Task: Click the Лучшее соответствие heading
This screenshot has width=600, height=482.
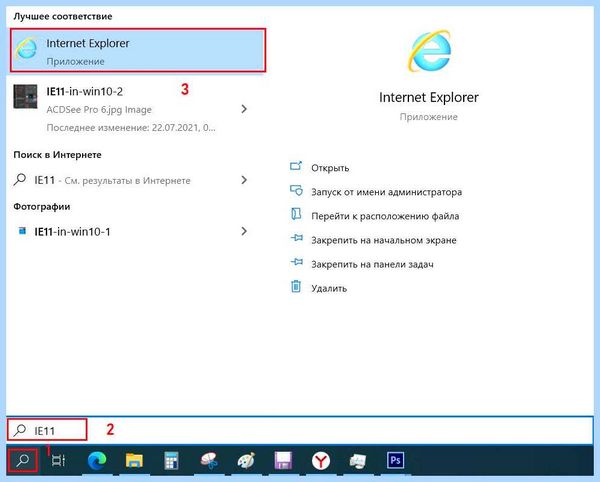Action: (x=63, y=16)
